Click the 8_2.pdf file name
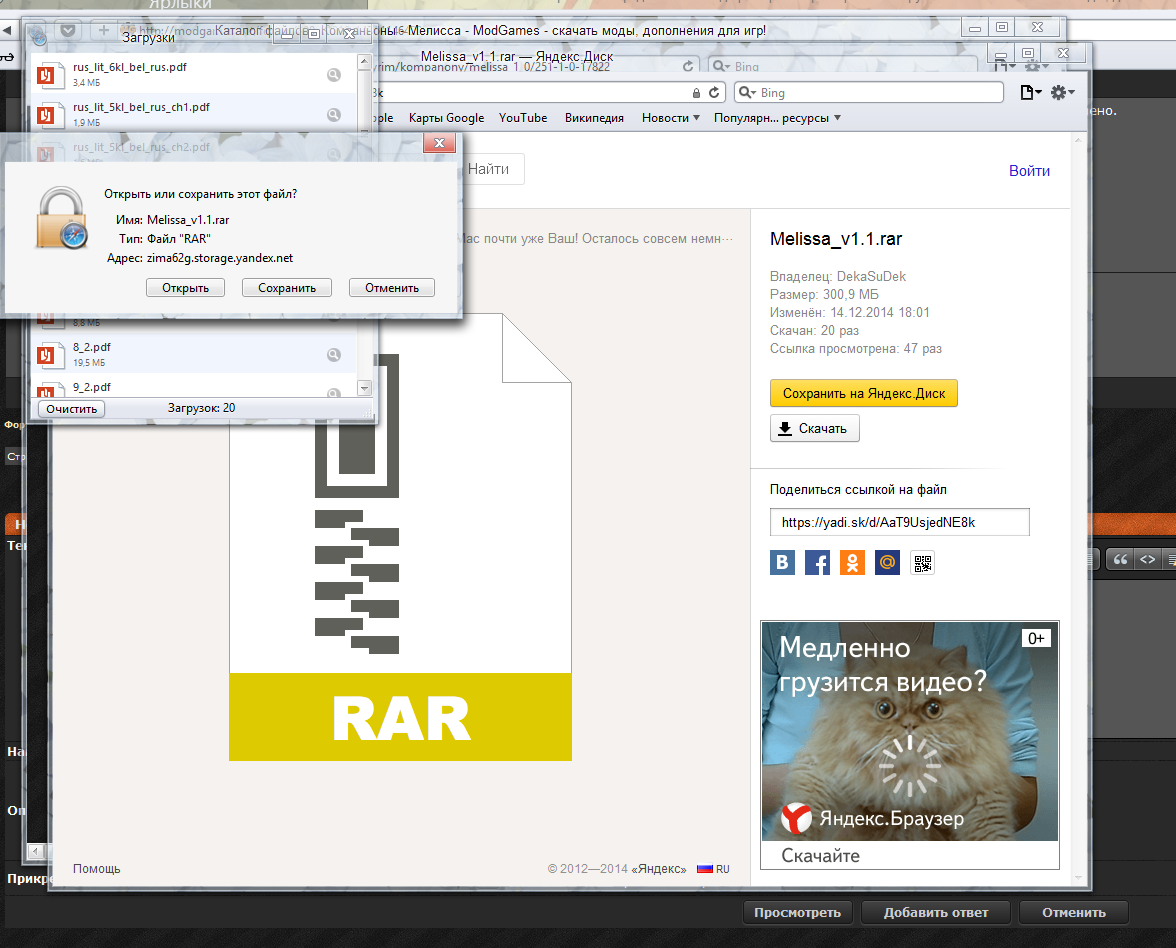Image resolution: width=1176 pixels, height=948 pixels. (92, 347)
